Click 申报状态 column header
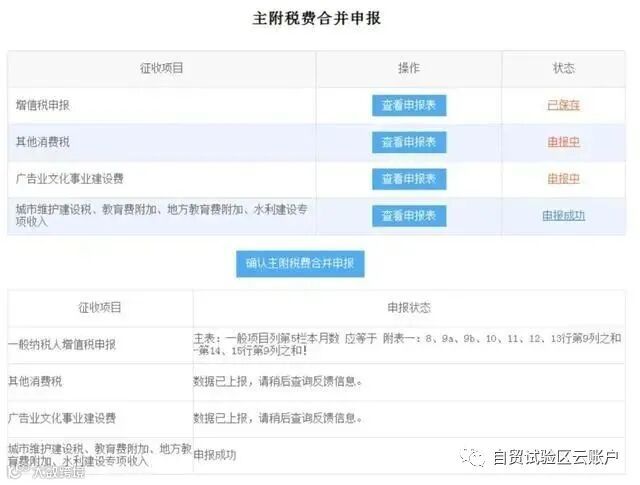The width and height of the screenshot is (640, 485). (409, 307)
